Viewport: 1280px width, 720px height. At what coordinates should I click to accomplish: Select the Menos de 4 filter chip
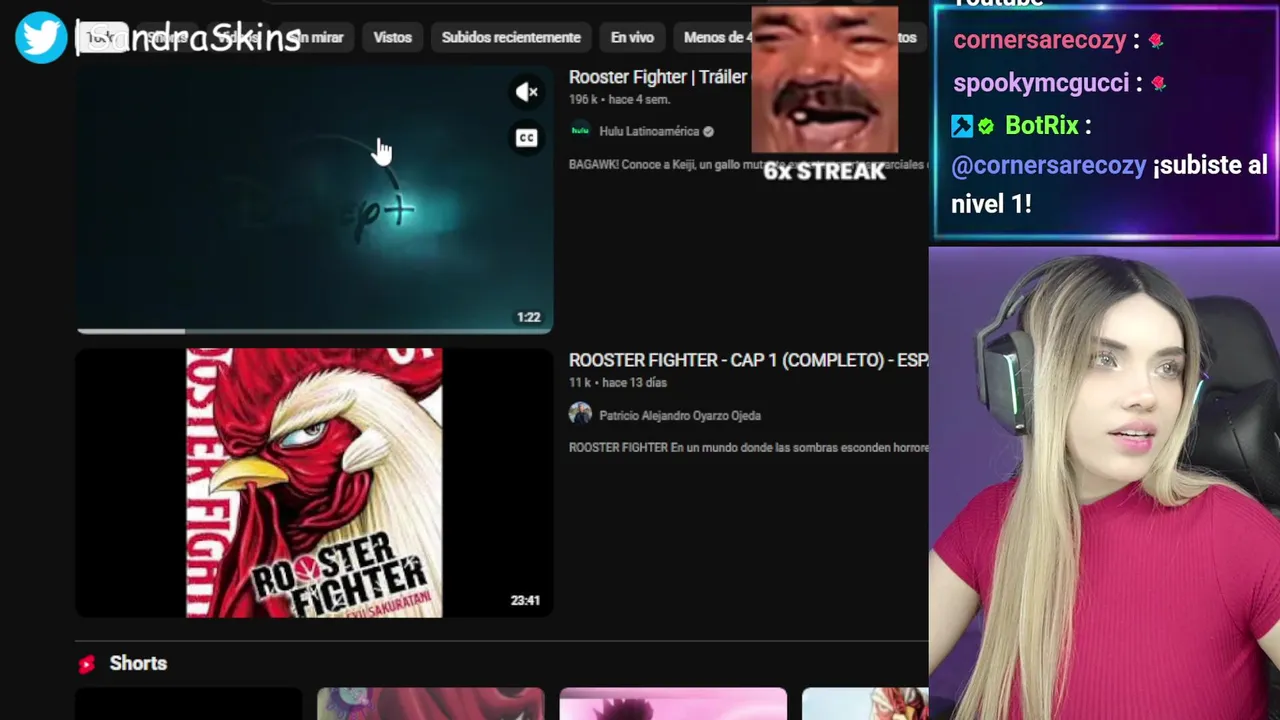point(713,37)
